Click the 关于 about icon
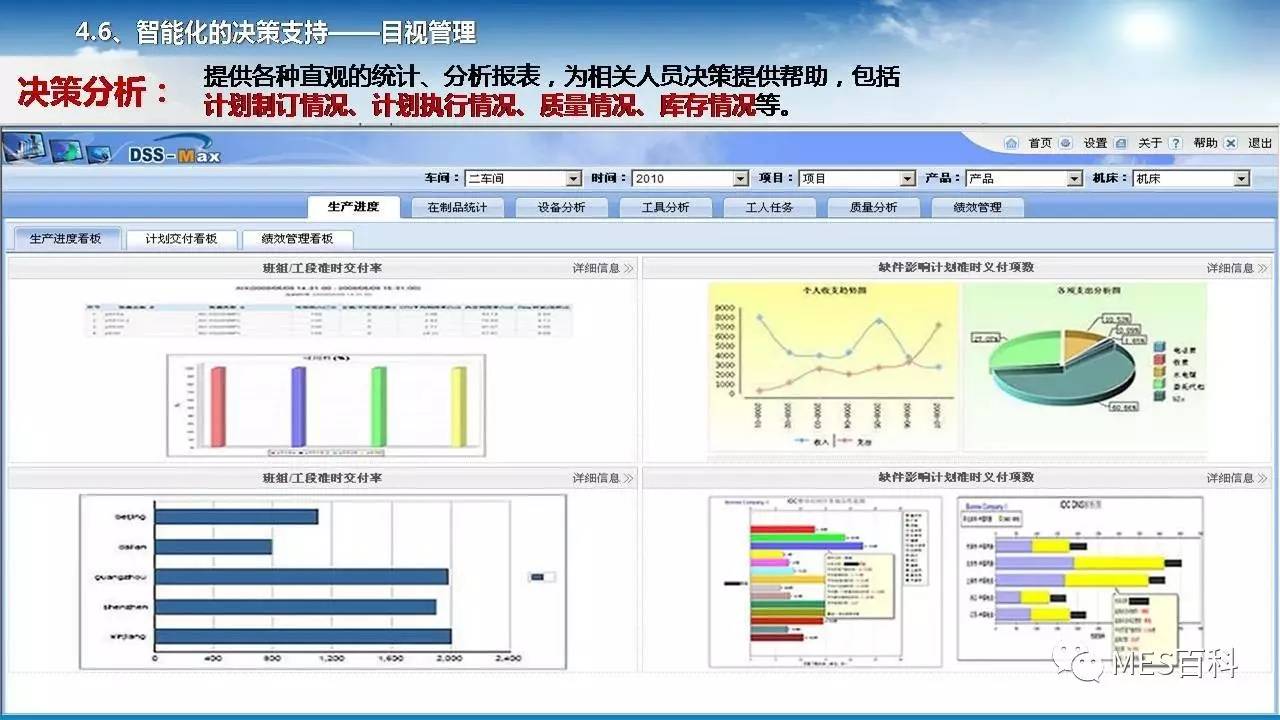 (1121, 143)
